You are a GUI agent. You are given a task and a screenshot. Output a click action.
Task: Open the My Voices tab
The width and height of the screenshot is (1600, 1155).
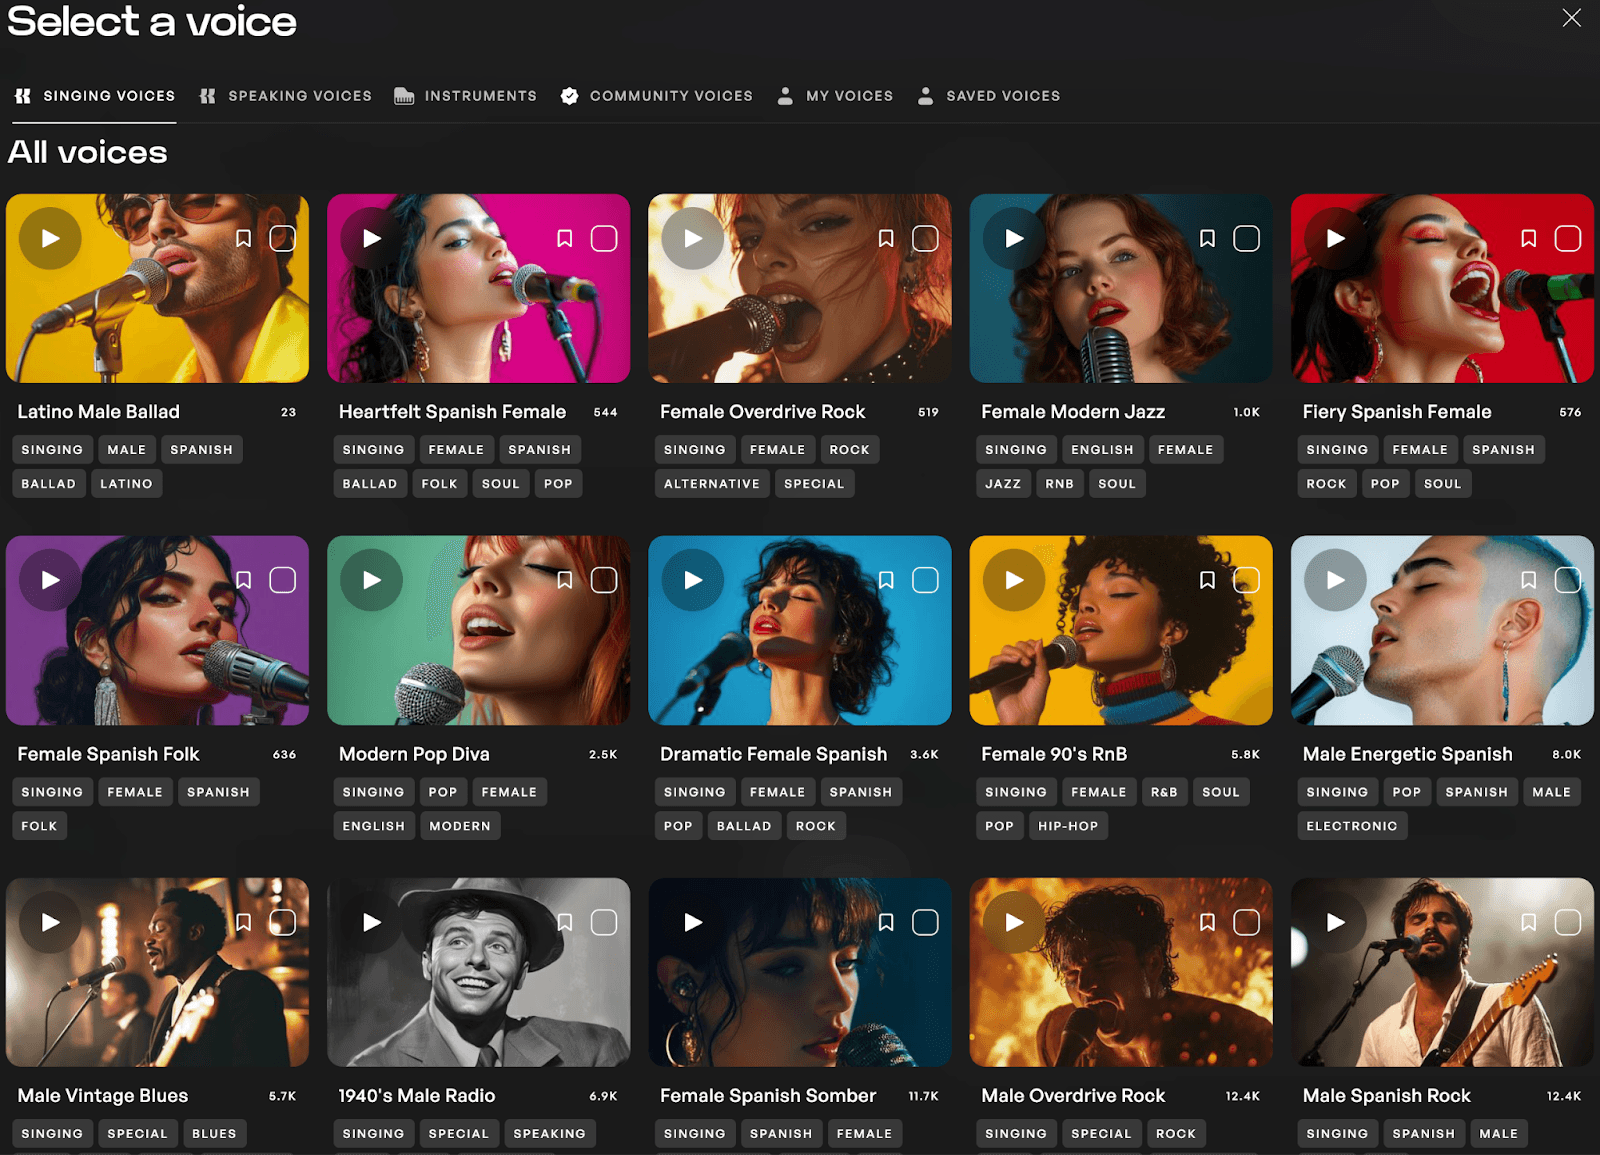click(x=835, y=96)
